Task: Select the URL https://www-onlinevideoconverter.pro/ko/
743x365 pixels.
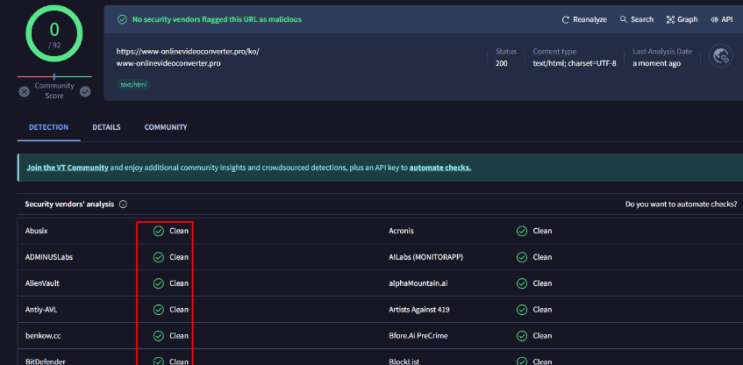Action: pos(188,52)
